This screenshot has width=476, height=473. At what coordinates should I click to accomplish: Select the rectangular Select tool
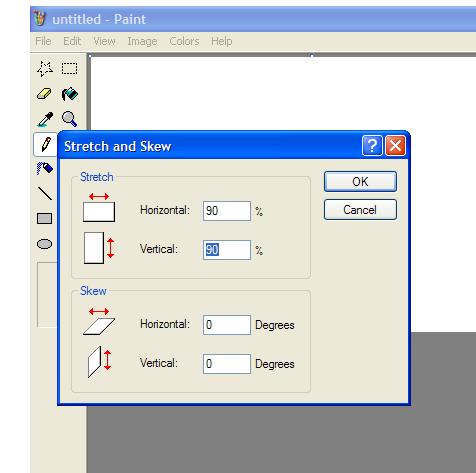pyautogui.click(x=69, y=69)
